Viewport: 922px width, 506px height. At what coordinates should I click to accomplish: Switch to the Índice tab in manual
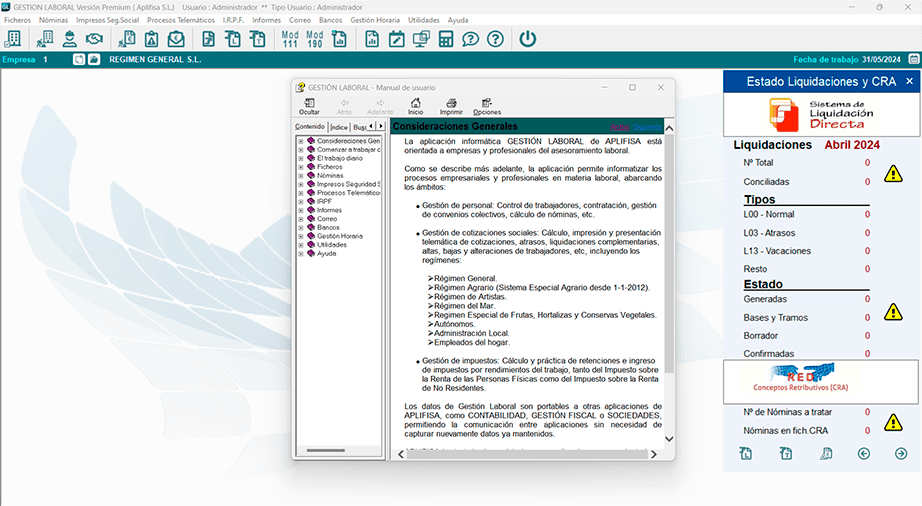tap(339, 127)
